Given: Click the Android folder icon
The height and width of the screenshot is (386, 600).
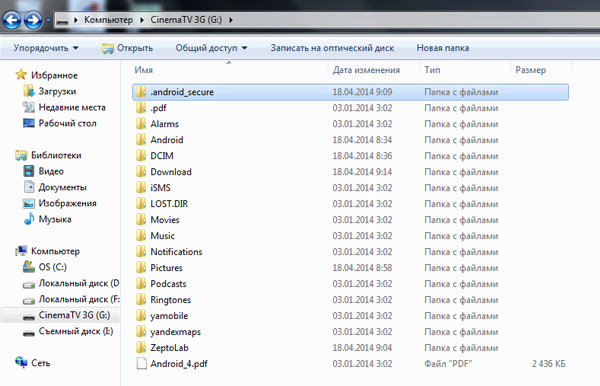Looking at the screenshot, I should pyautogui.click(x=141, y=140).
